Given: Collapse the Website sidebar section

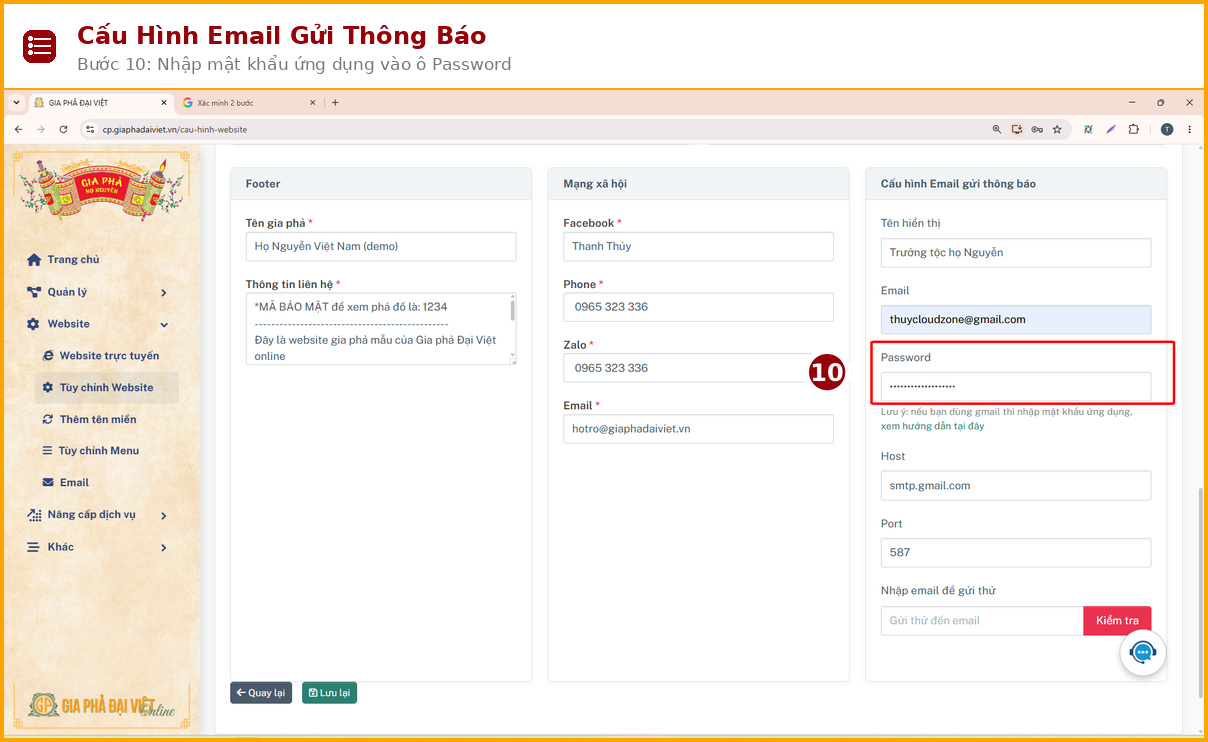Looking at the screenshot, I should pyautogui.click(x=97, y=324).
